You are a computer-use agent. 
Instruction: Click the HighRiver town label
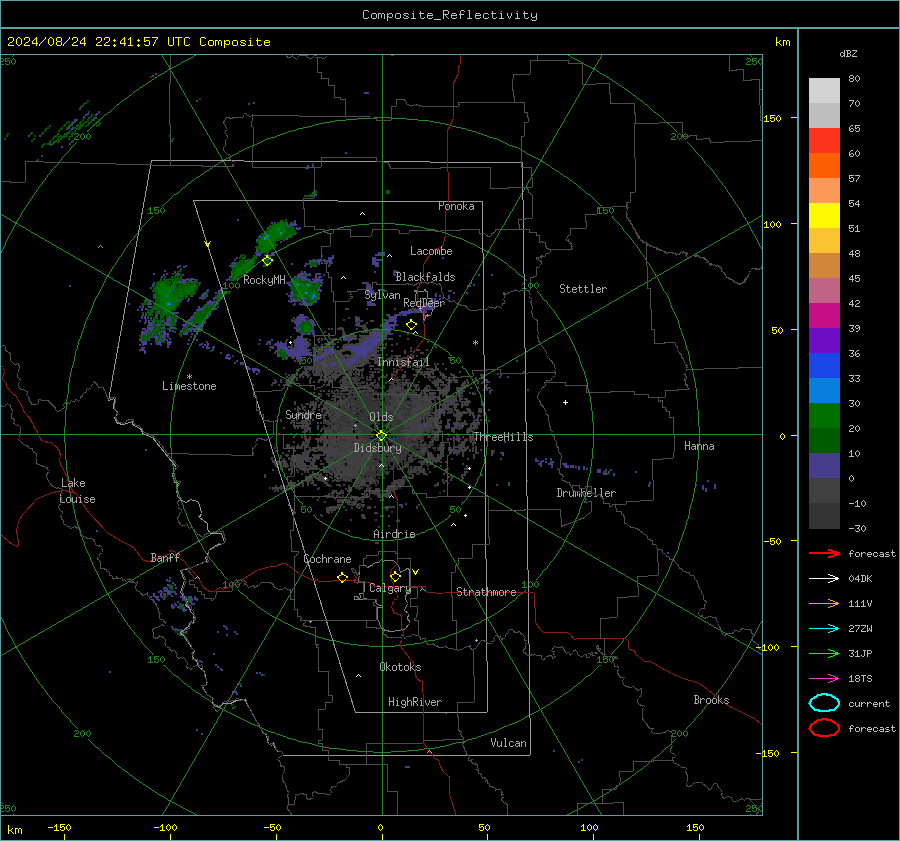point(415,702)
